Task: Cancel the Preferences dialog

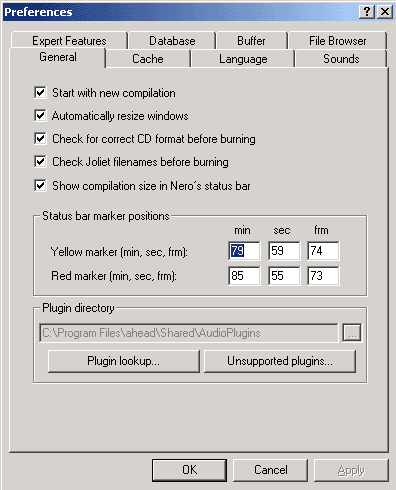Action: click(270, 470)
